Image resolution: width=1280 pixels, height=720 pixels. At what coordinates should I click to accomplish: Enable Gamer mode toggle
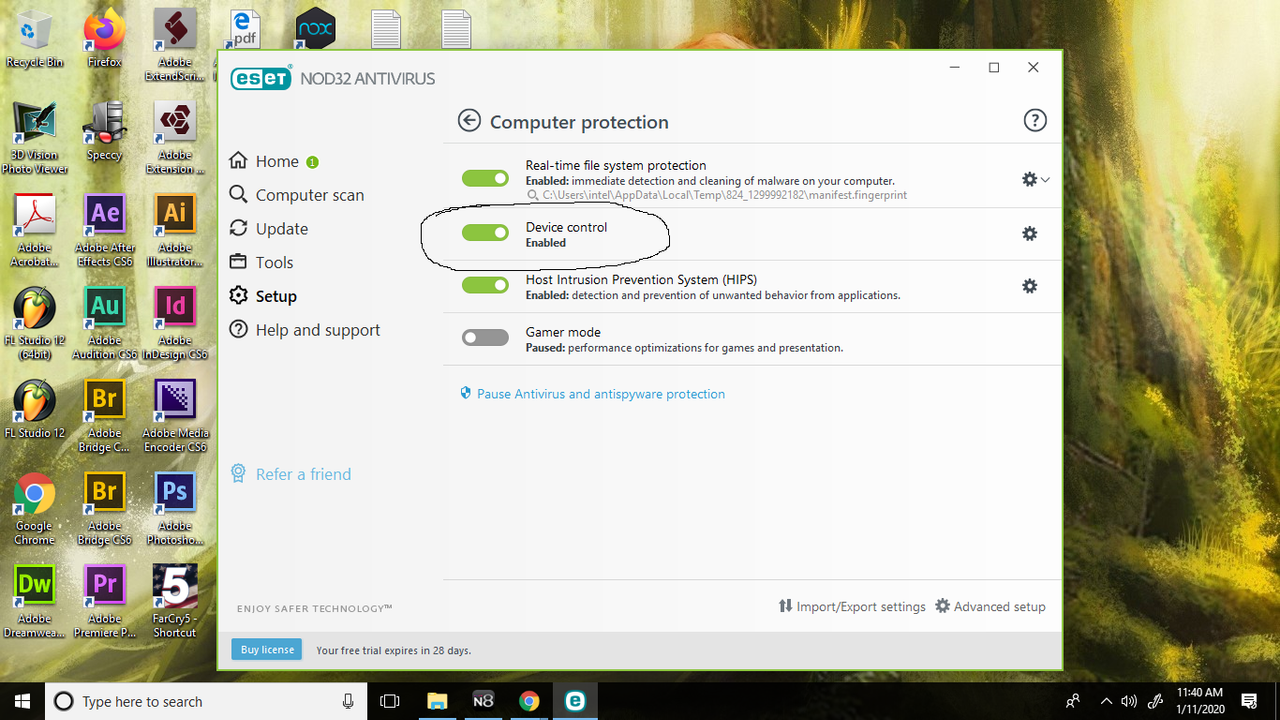(485, 338)
